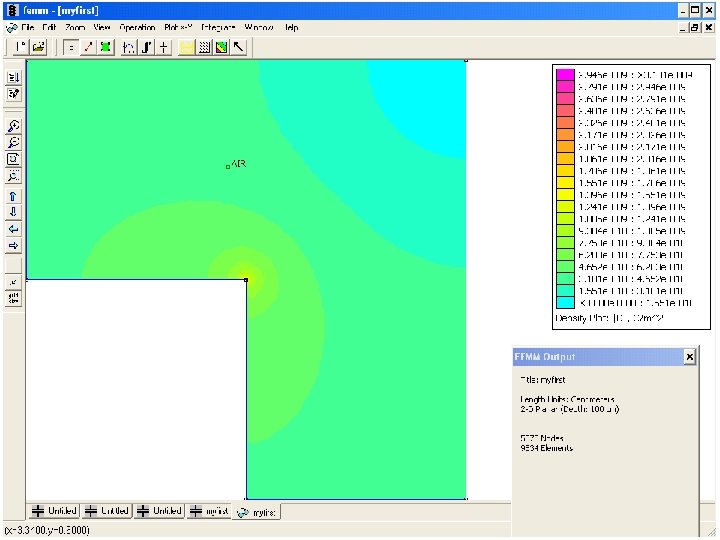Toggle the mesh display dotted icon

click(x=204, y=47)
